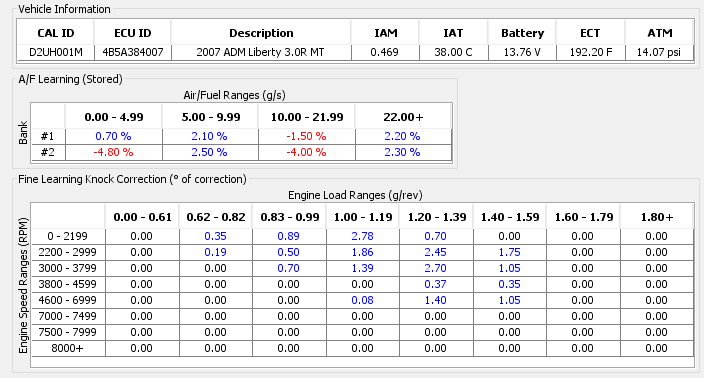
Task: Select knock correction value 0.50
Action: [x=290, y=252]
